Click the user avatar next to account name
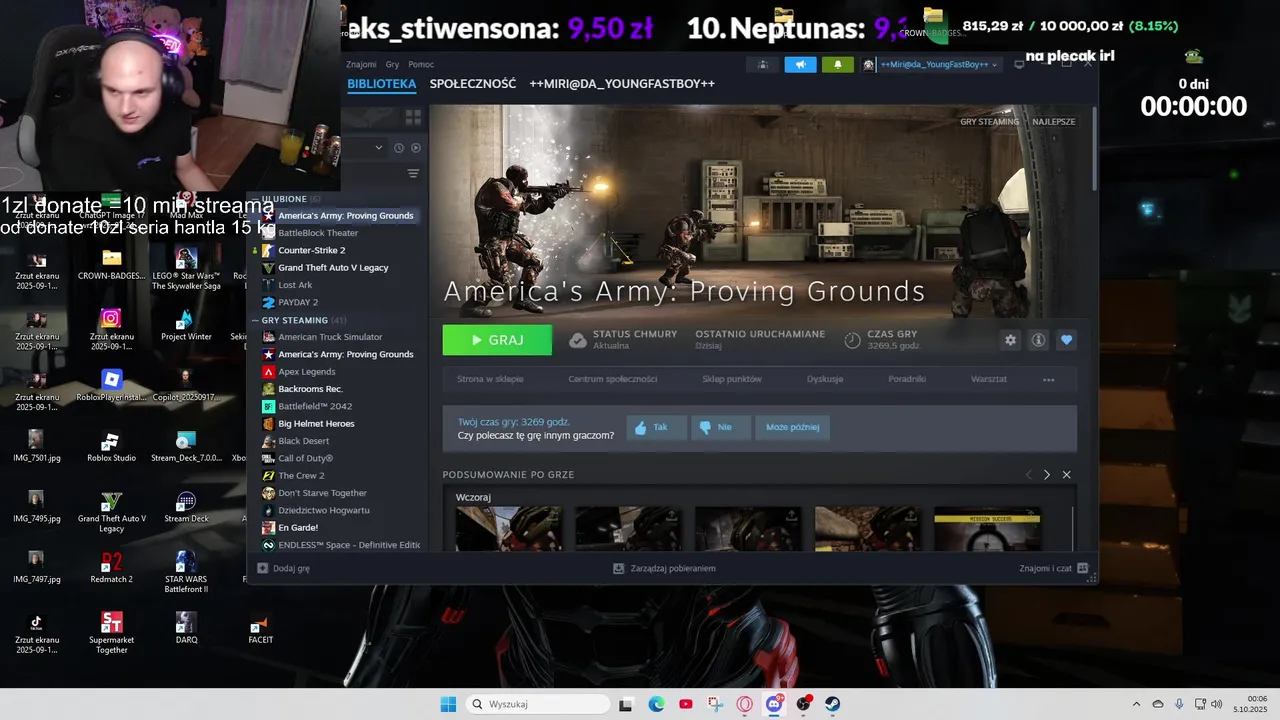The image size is (1280, 720). 869,64
